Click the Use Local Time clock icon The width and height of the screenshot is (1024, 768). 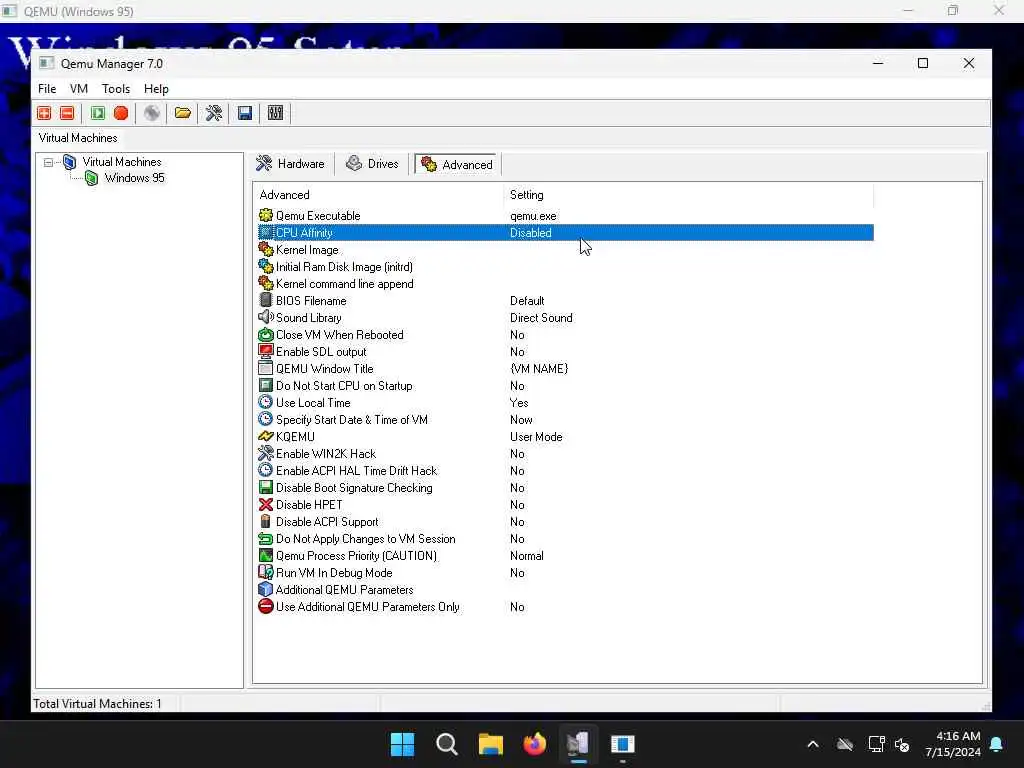point(266,402)
